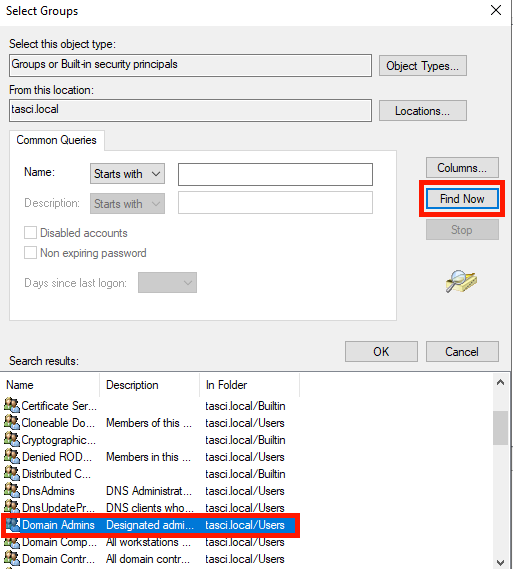
Task: Click the Description query text field
Action: 275,202
